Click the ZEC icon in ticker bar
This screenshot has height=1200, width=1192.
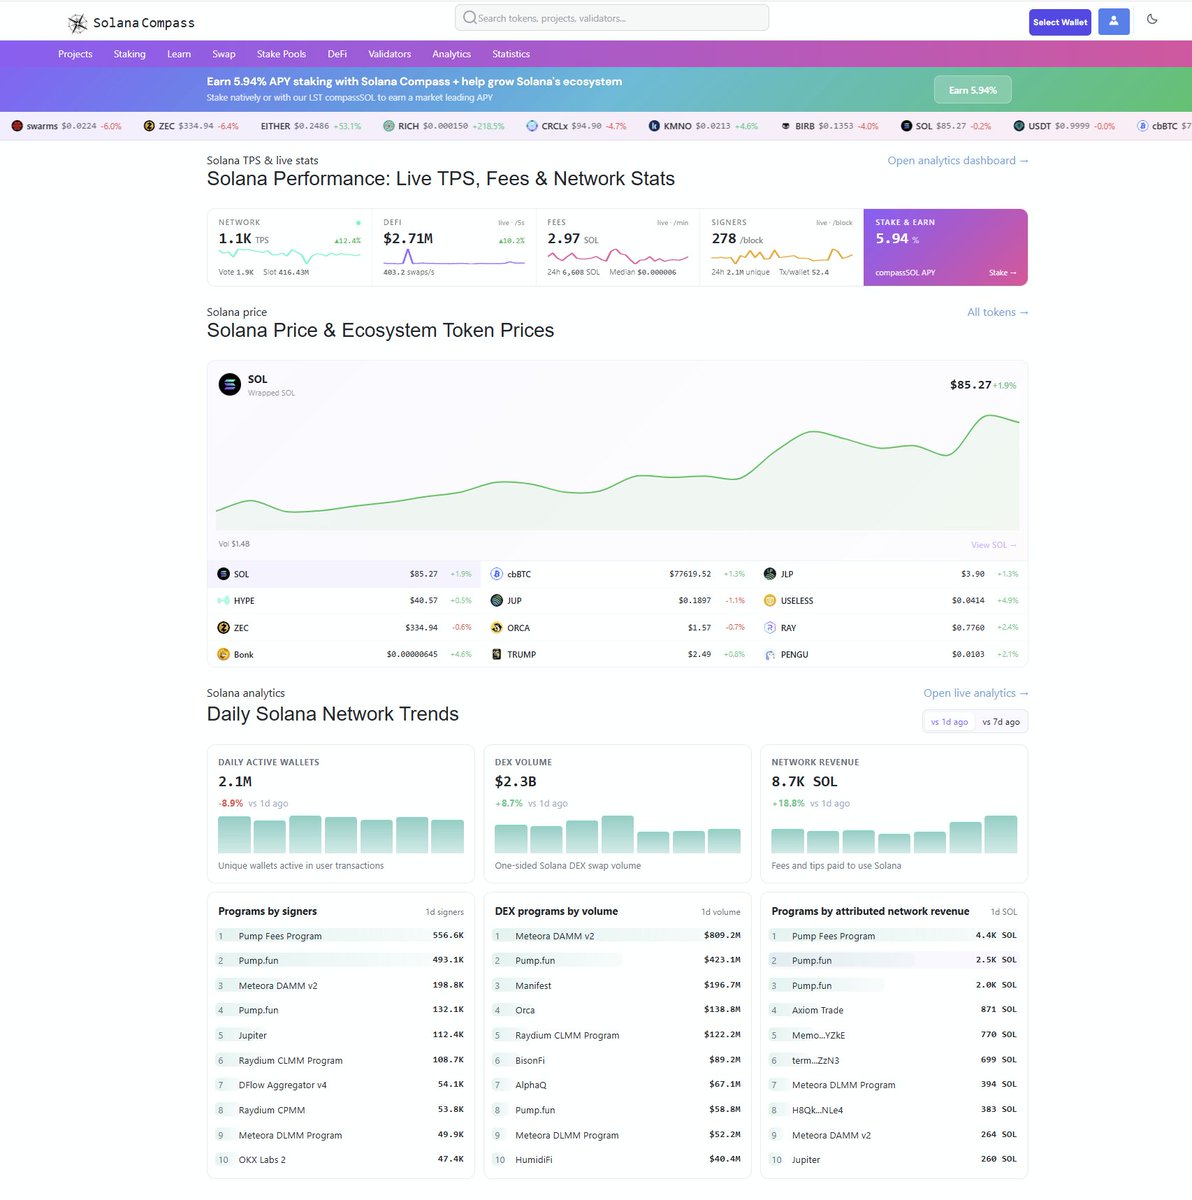tap(149, 126)
